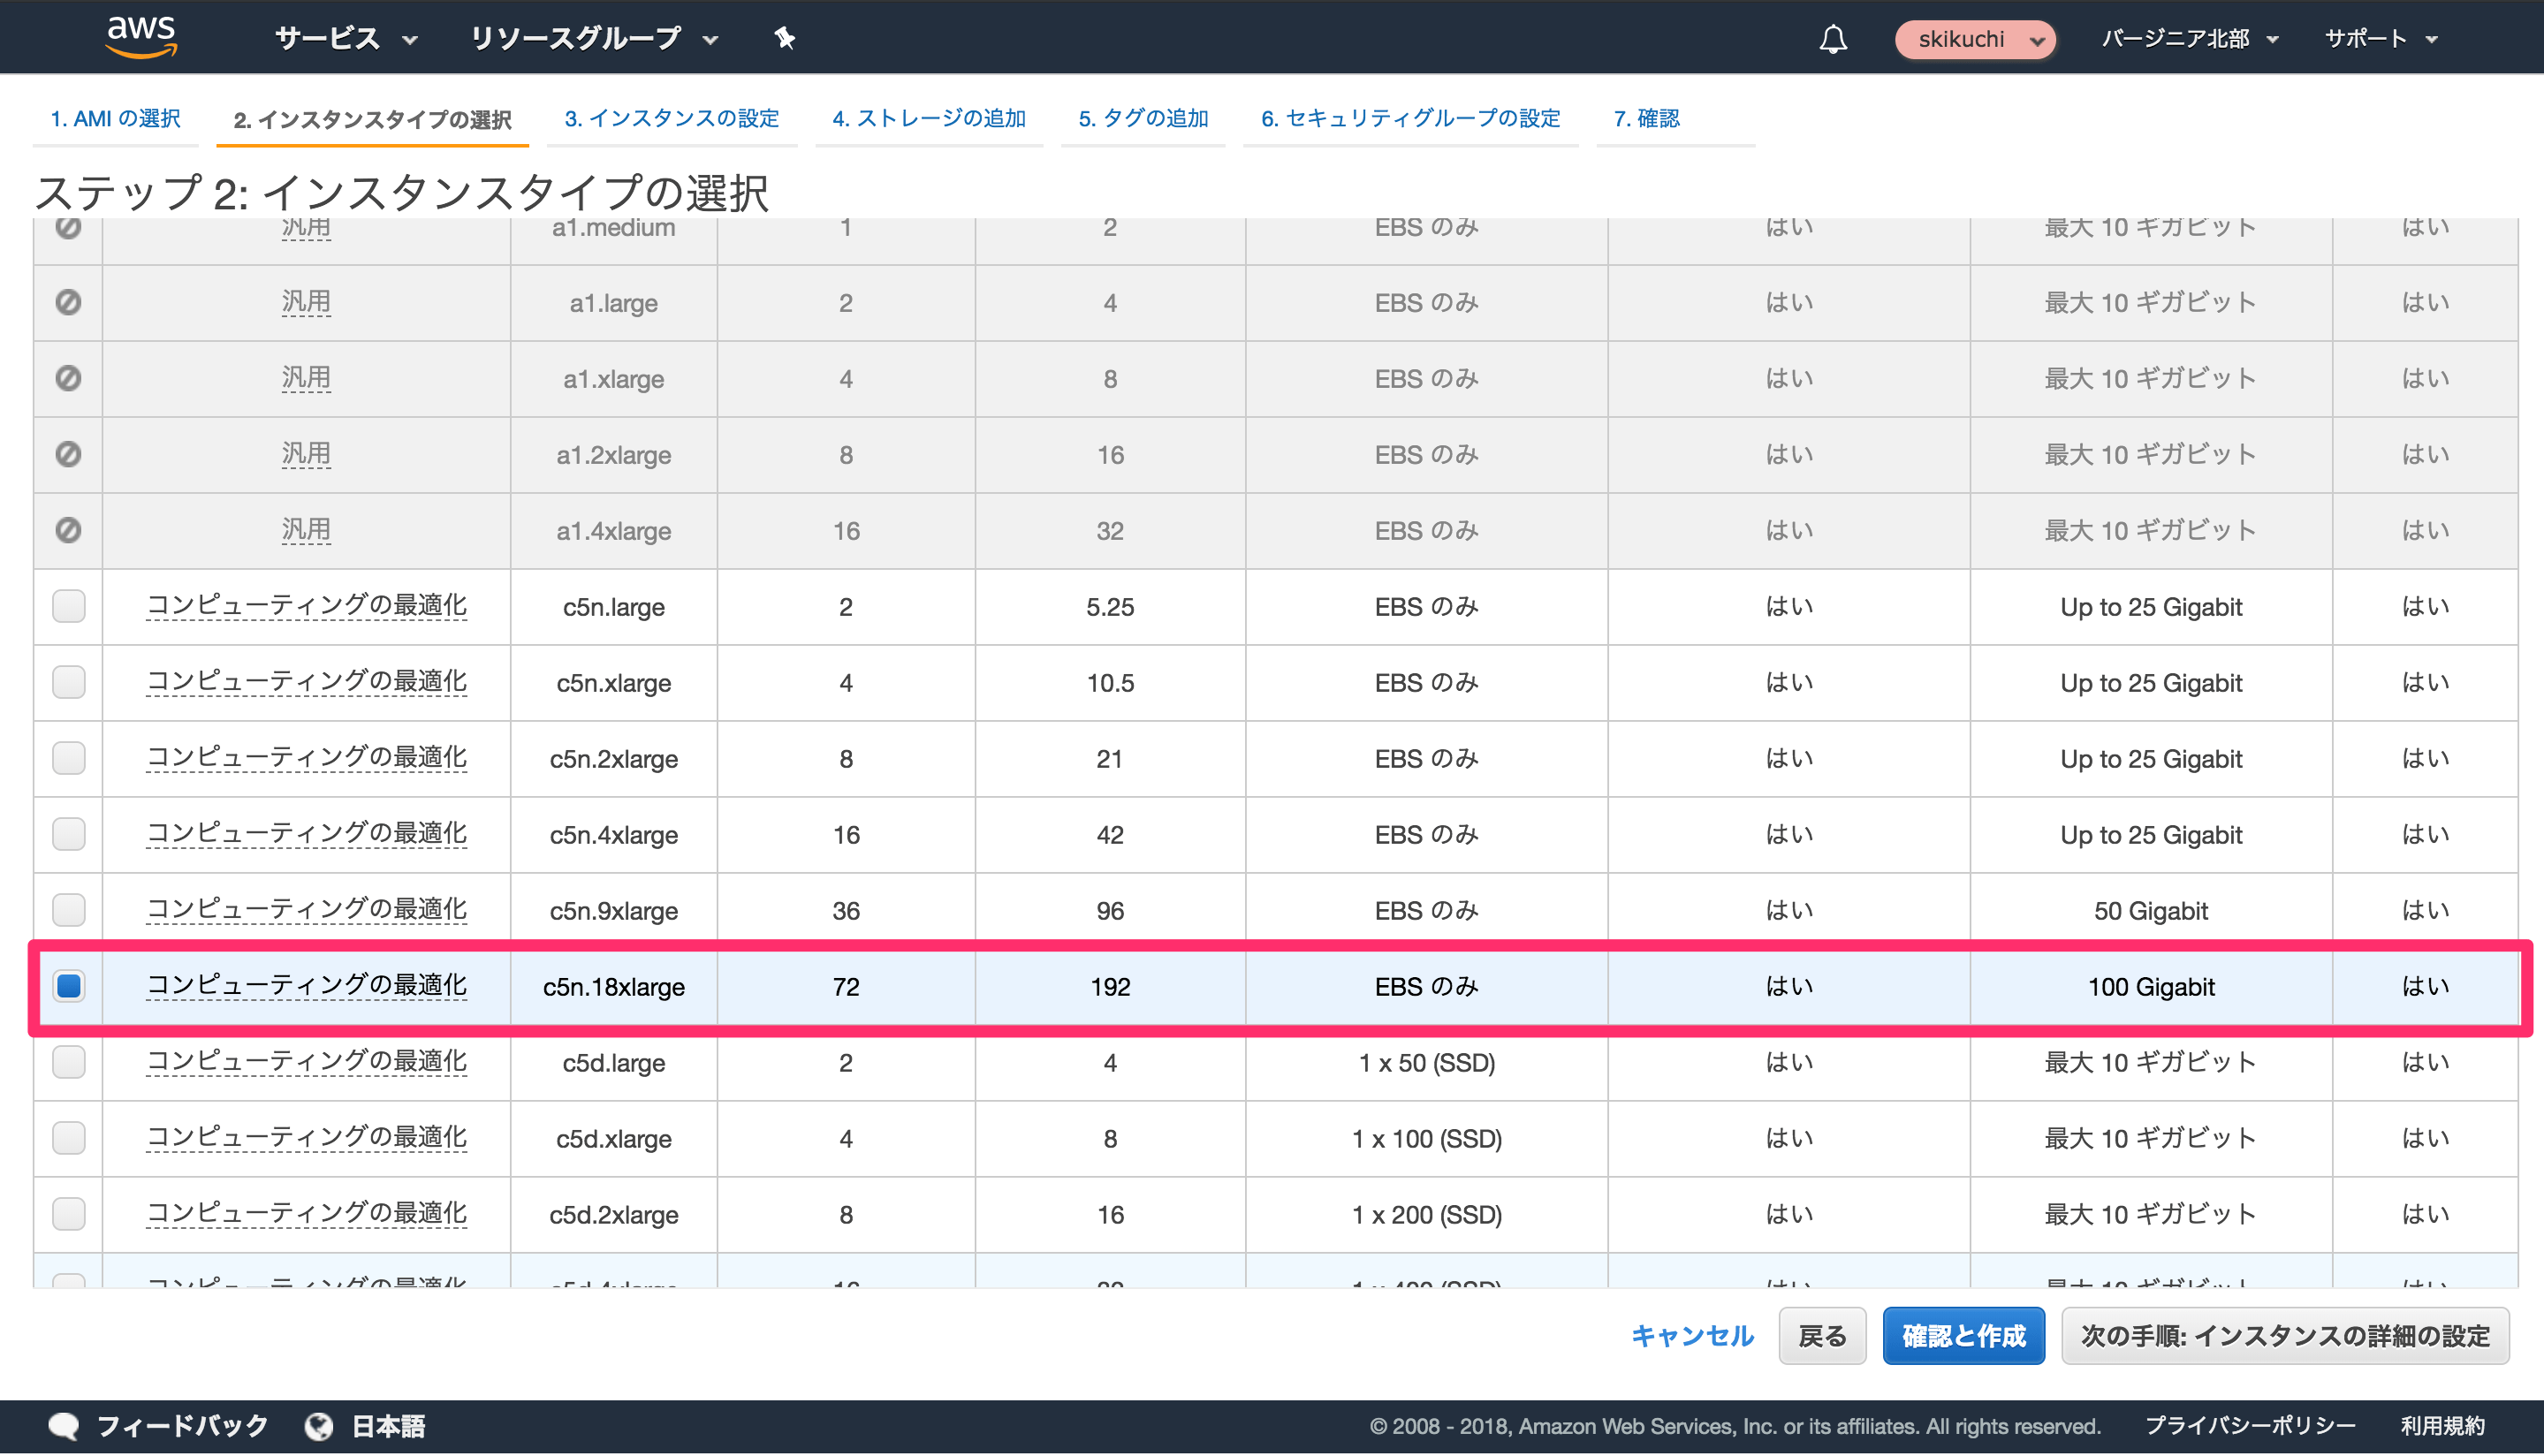Click the 1 x 200 (SSD) storage cell
2544x1456 pixels.
tap(1427, 1215)
